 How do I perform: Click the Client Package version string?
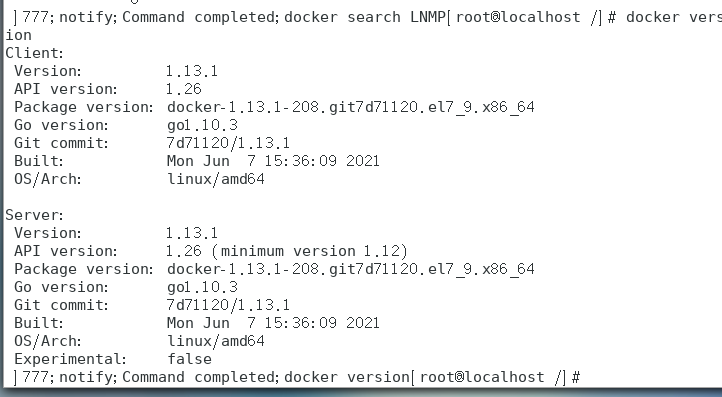click(350, 107)
